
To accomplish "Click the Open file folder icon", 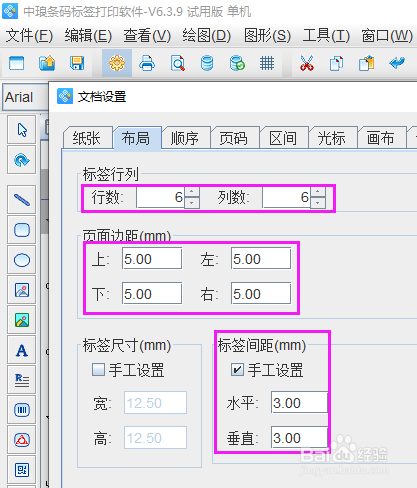I will [x=47, y=63].
